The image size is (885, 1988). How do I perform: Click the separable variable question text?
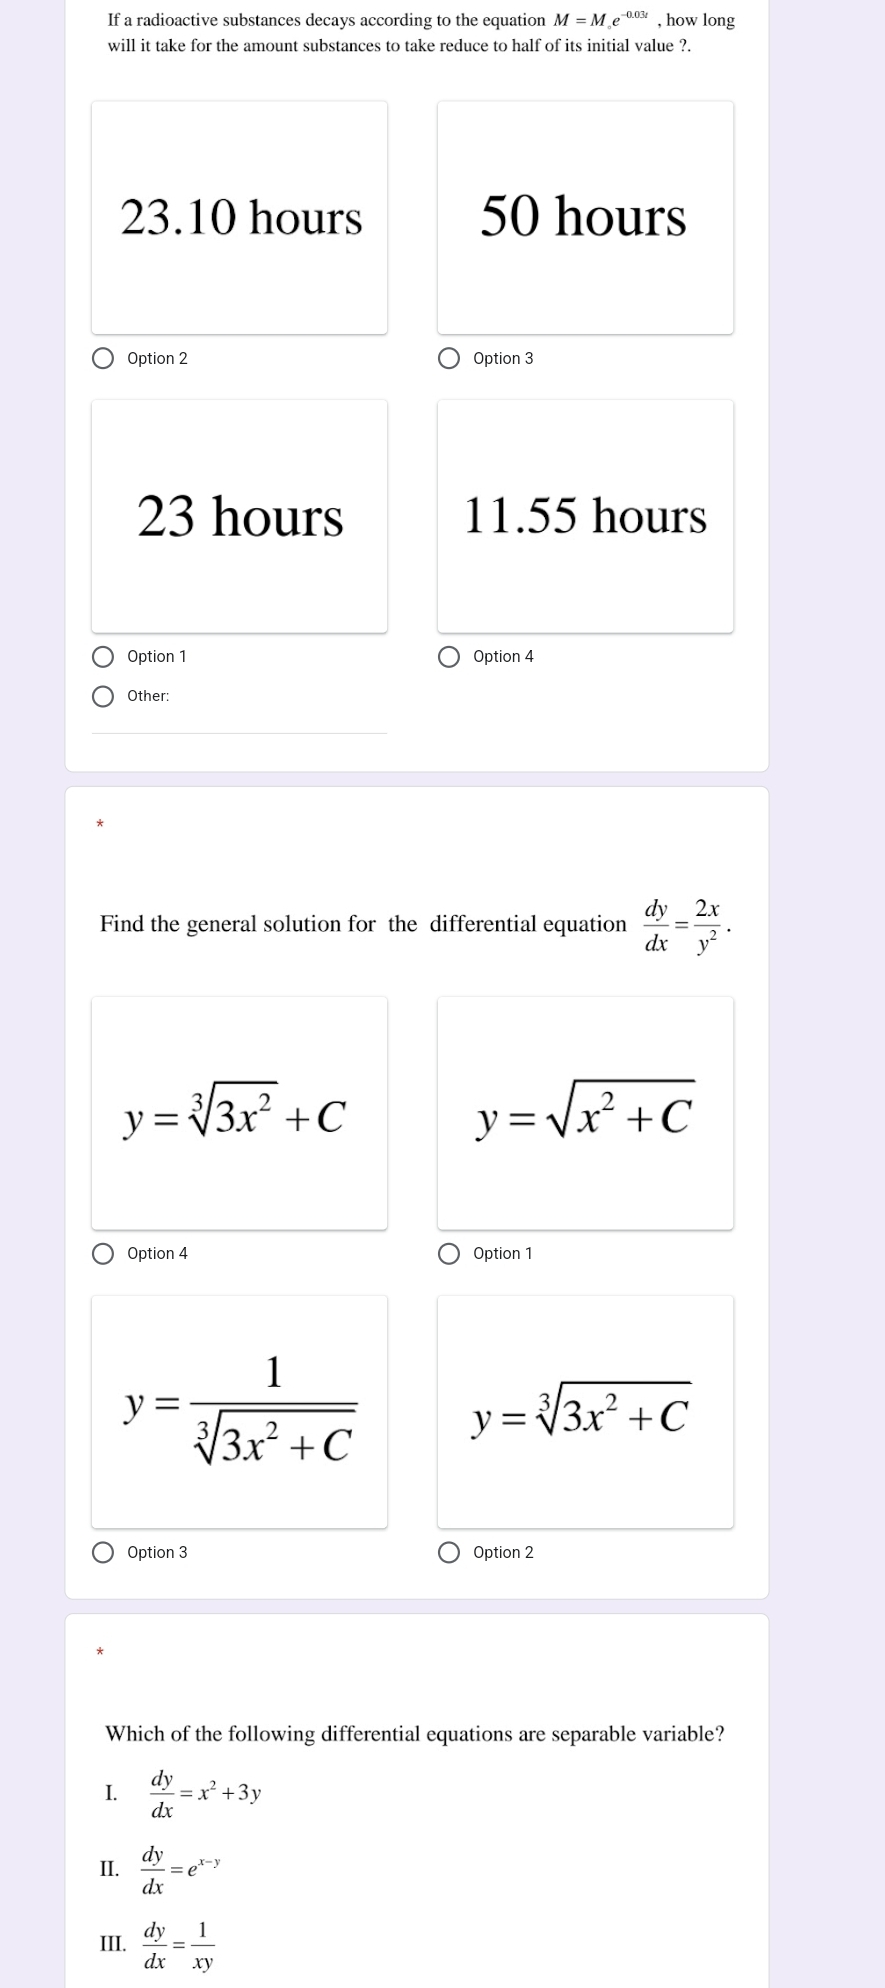415,1734
